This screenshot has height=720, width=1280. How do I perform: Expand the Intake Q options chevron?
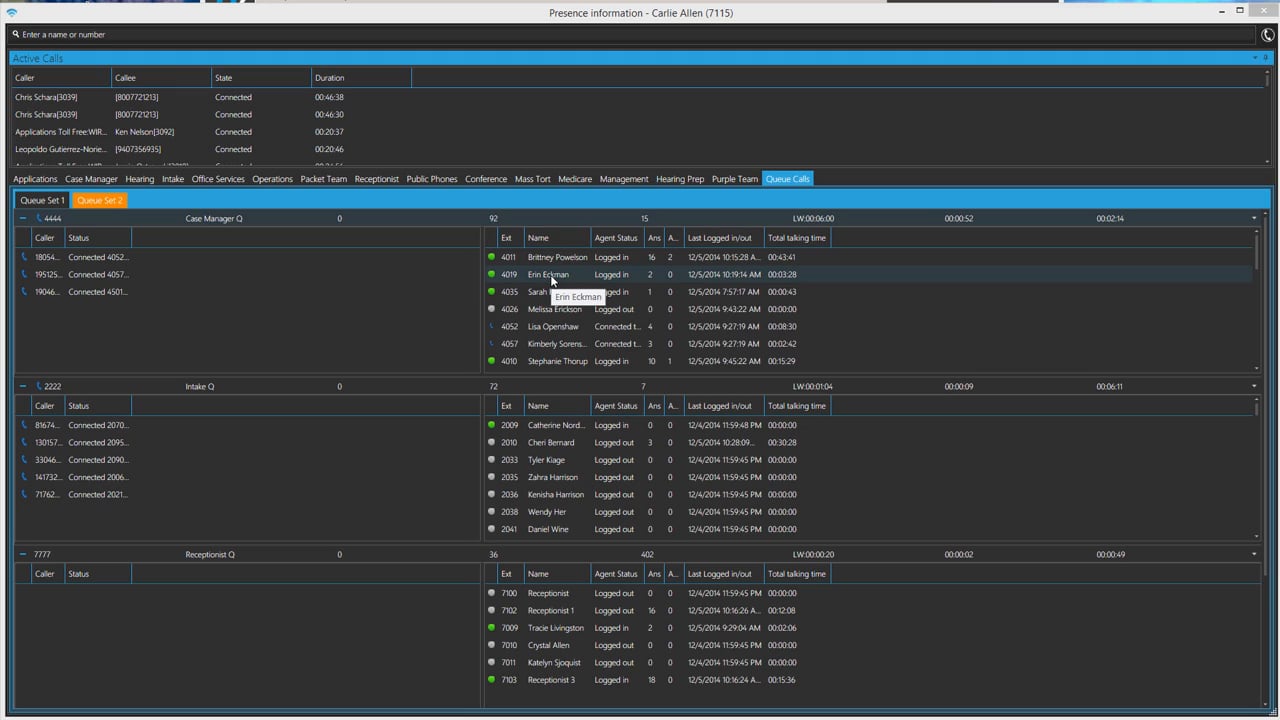coord(1254,386)
